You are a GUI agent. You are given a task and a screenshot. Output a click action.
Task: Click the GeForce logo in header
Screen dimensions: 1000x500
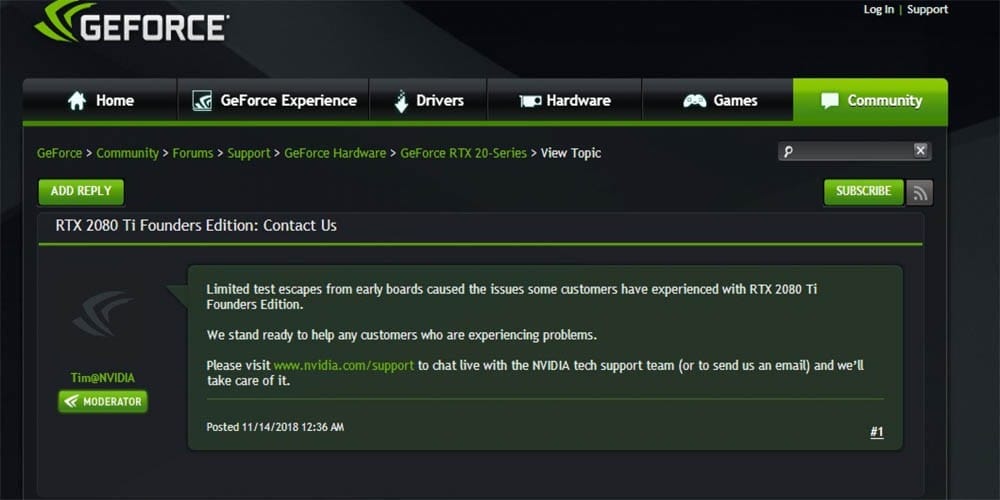click(130, 24)
